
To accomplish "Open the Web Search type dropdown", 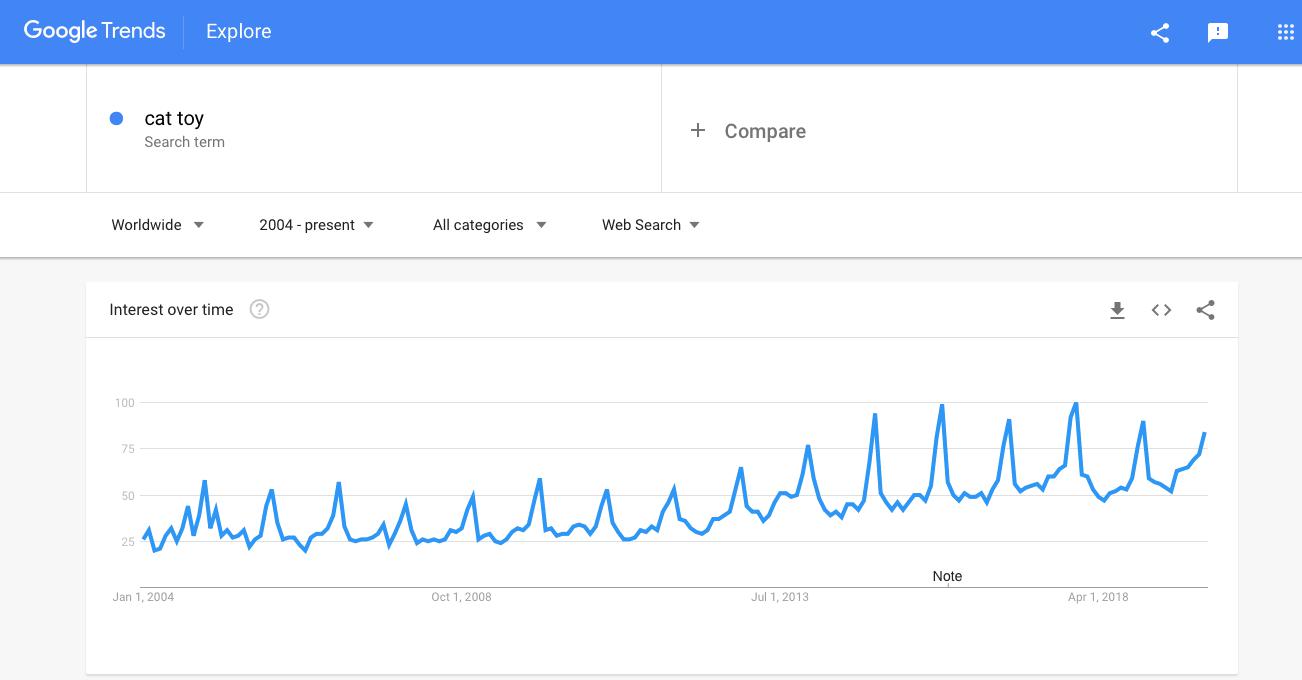I will click(x=651, y=225).
